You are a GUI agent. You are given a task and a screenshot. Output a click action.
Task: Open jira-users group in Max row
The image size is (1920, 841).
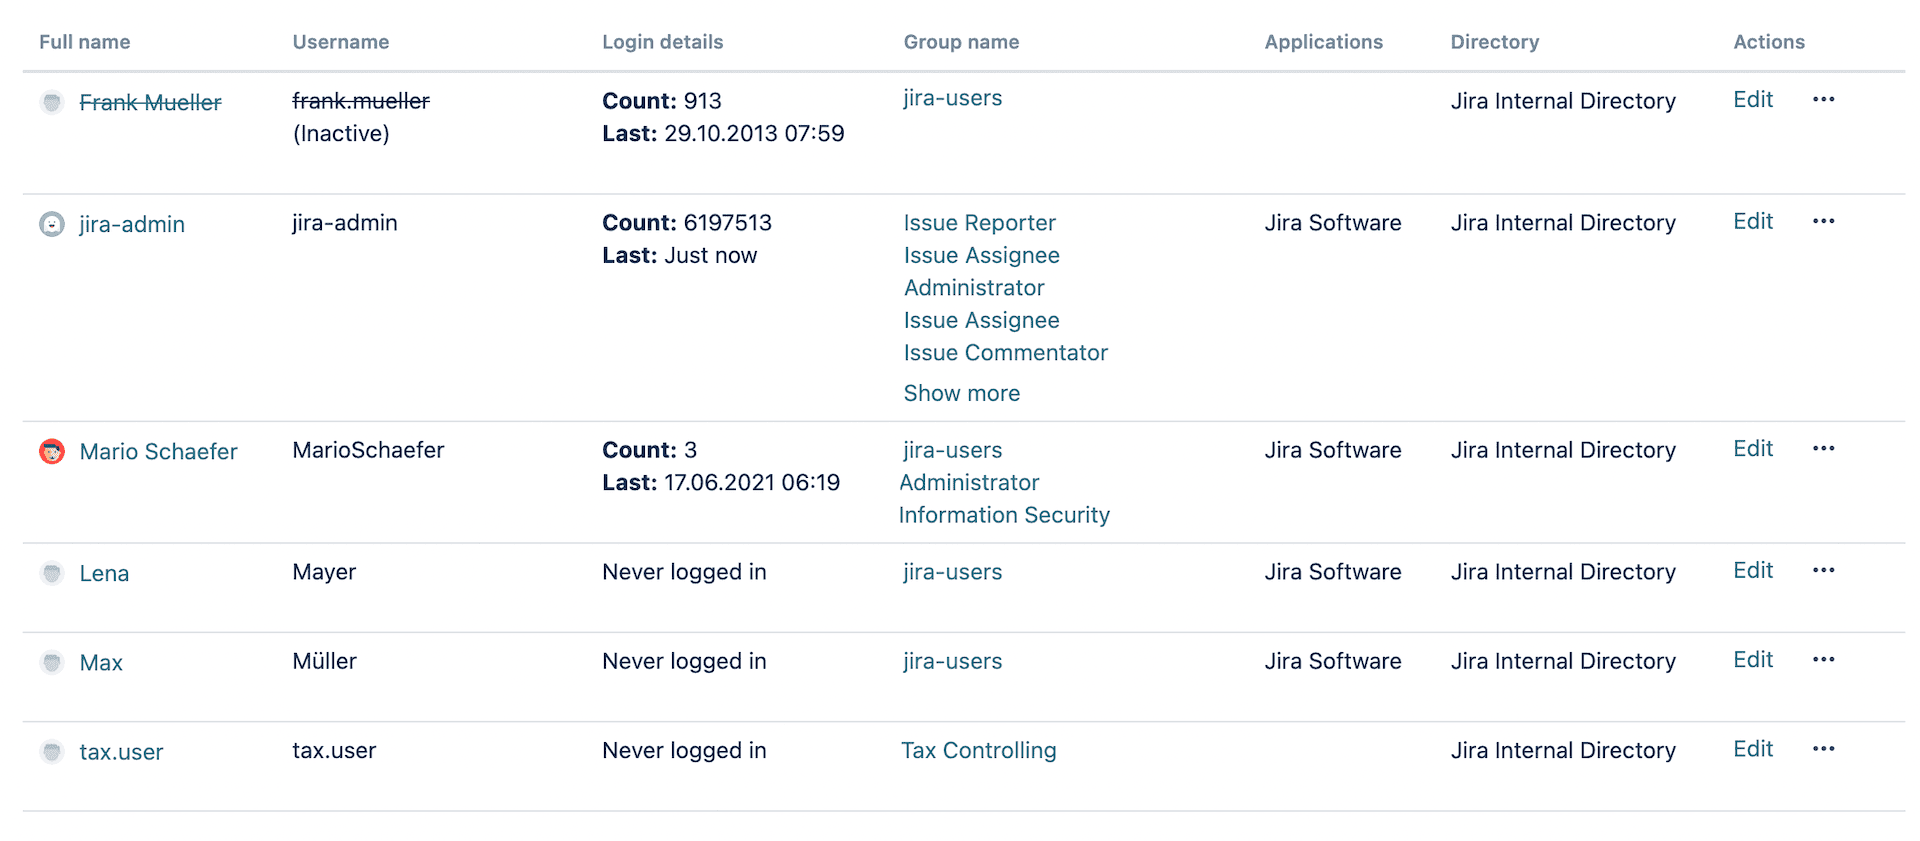coord(952,661)
